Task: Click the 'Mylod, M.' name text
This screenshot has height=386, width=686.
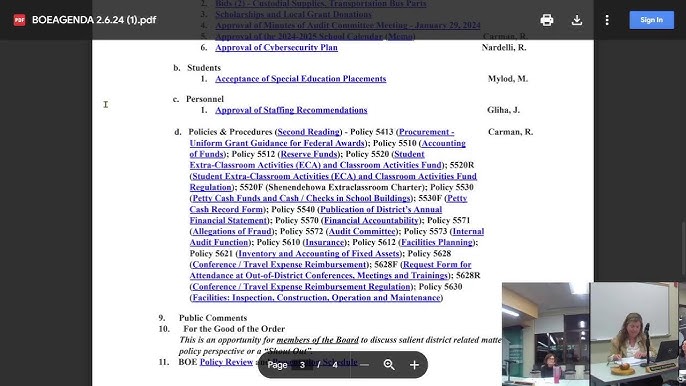Action: pos(508,79)
